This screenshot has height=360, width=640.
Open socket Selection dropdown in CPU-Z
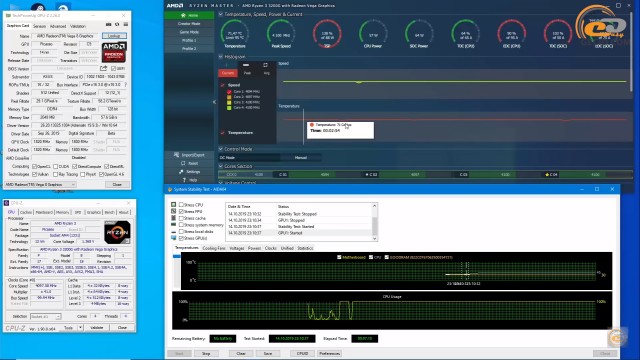coord(46,317)
